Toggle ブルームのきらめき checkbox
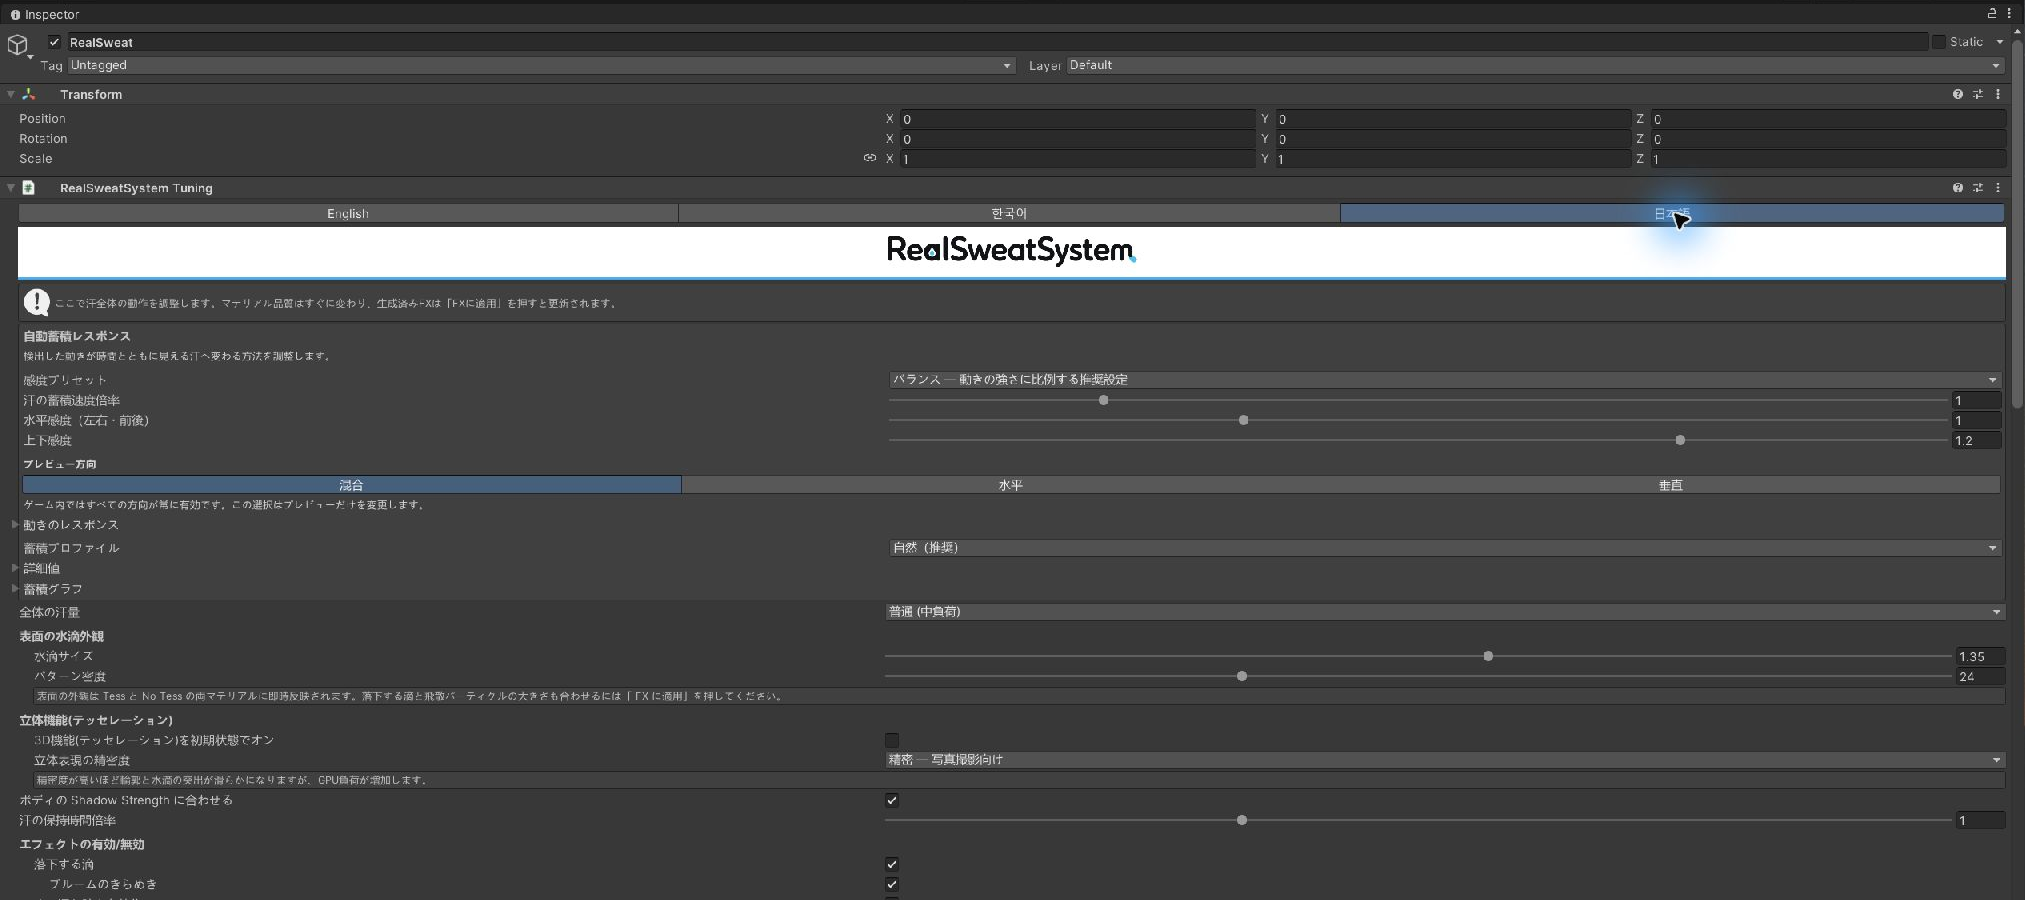This screenshot has width=2025, height=900. click(892, 884)
